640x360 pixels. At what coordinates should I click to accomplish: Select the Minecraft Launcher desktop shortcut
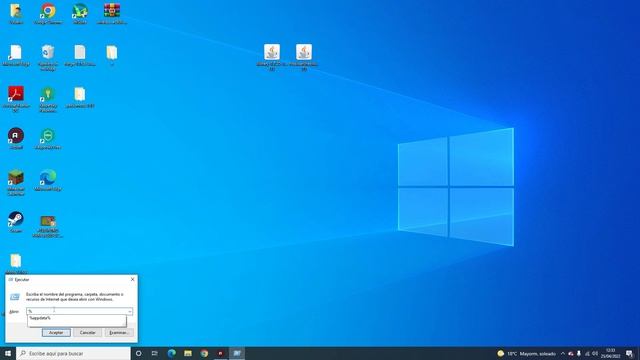coord(16,182)
